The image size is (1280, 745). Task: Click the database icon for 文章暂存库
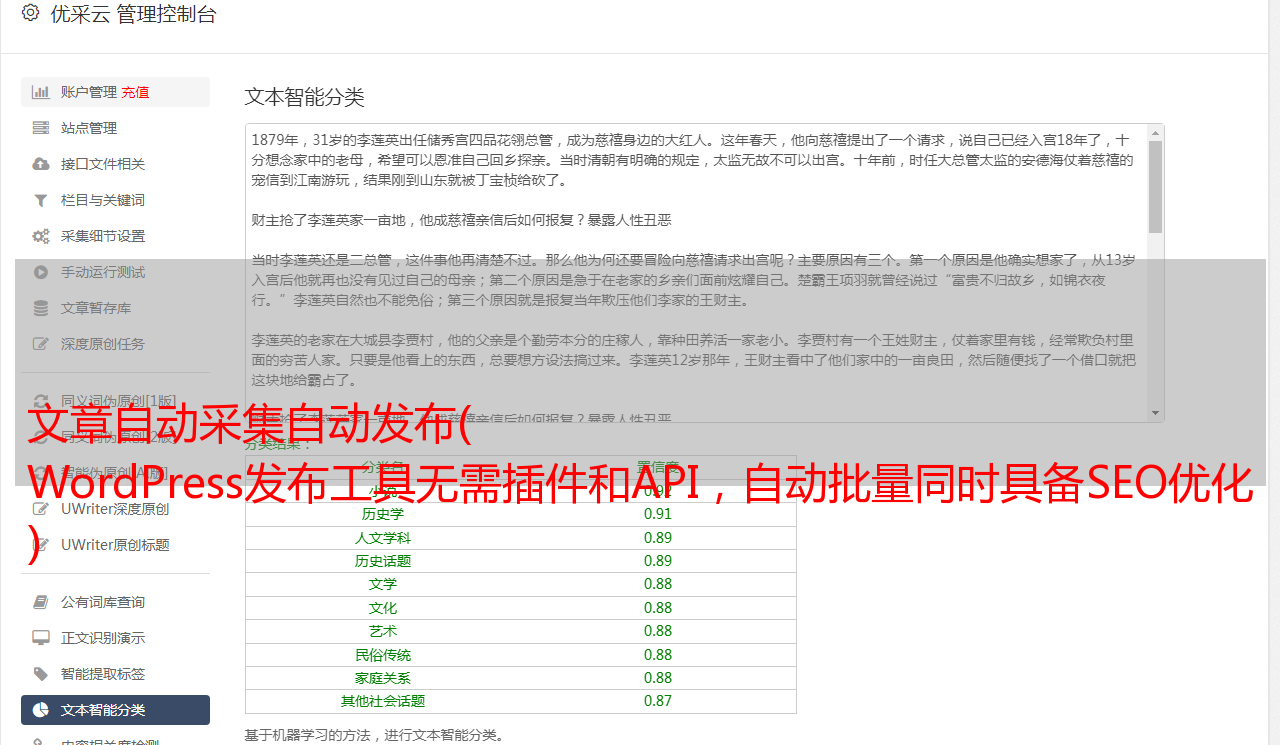pyautogui.click(x=40, y=308)
